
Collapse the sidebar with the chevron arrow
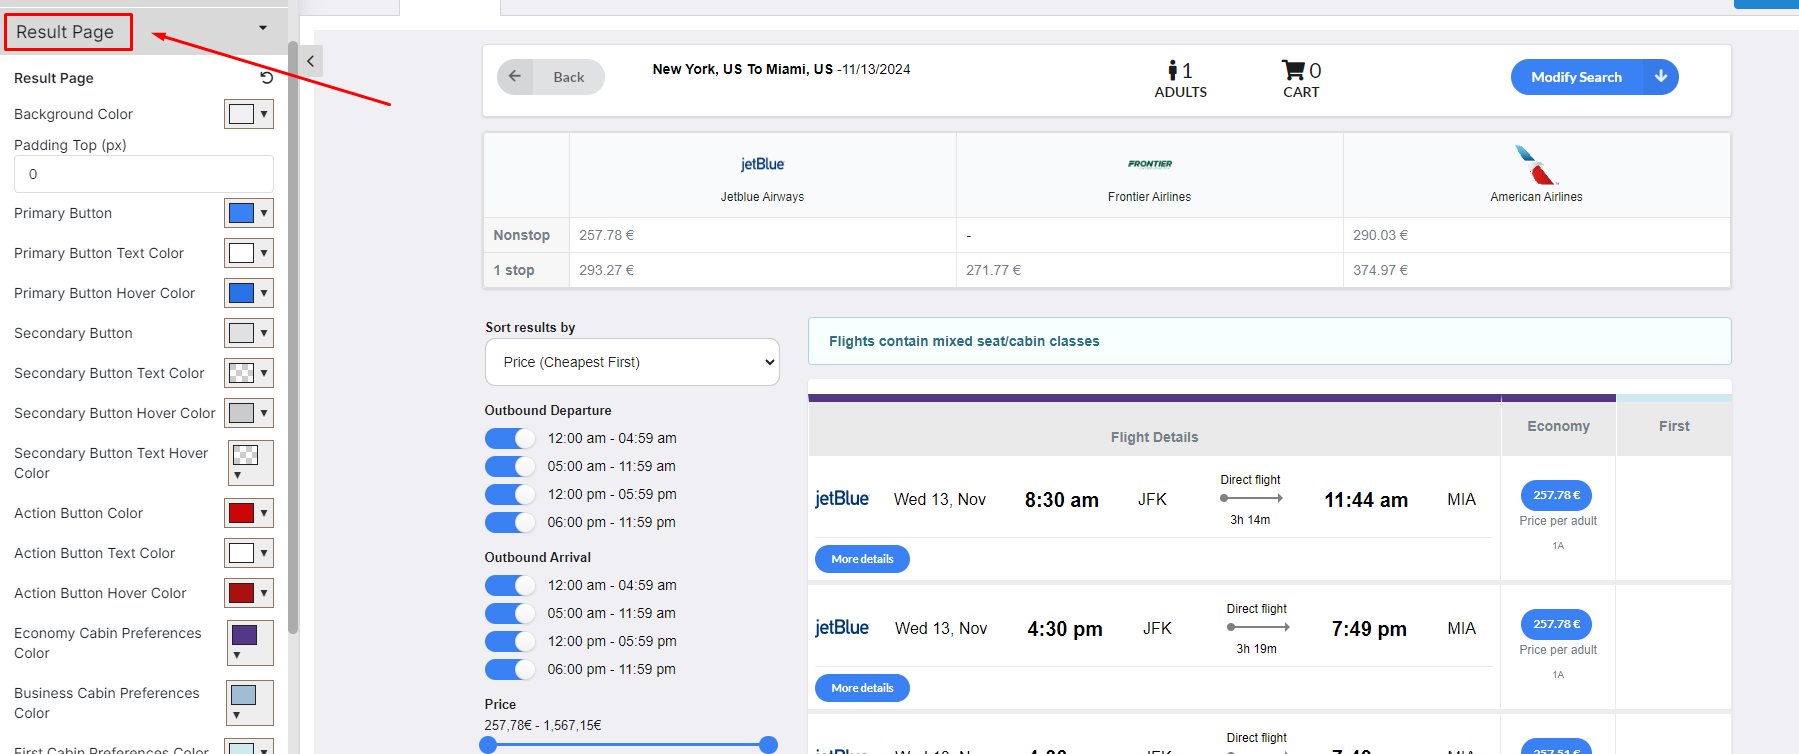(311, 61)
